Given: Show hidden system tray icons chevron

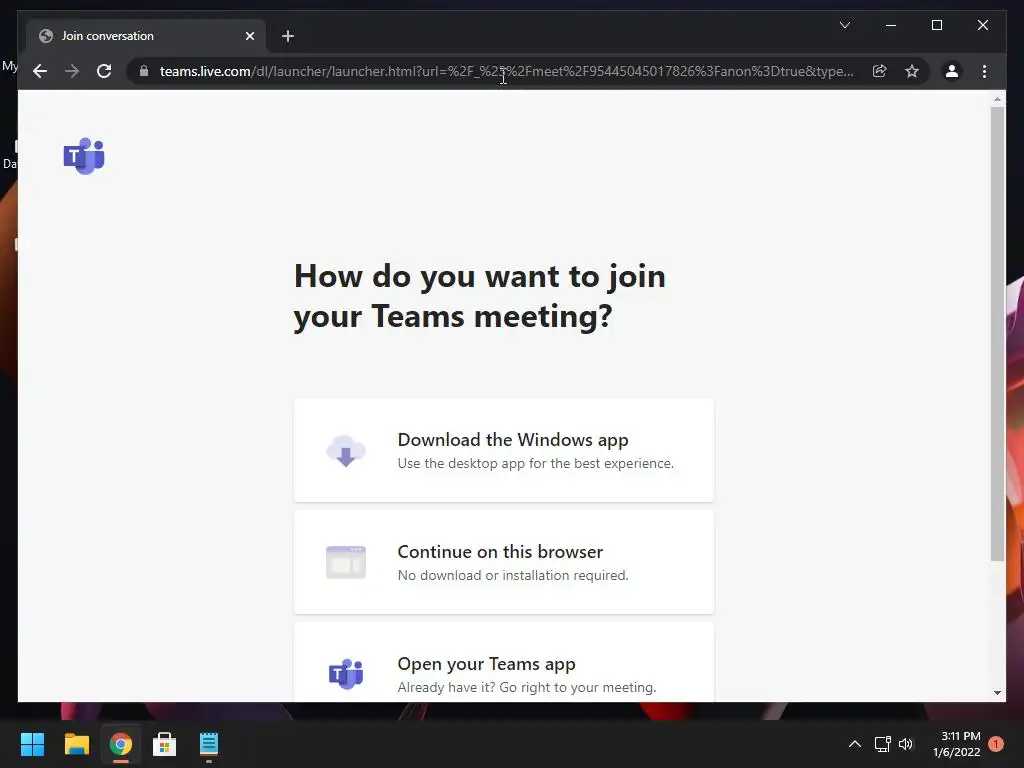Looking at the screenshot, I should click(854, 744).
